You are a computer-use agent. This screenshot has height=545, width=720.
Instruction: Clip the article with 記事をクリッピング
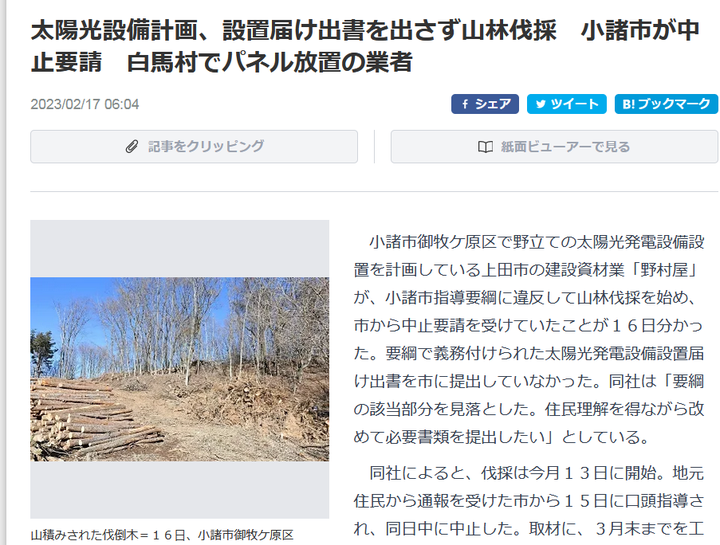tap(194, 146)
